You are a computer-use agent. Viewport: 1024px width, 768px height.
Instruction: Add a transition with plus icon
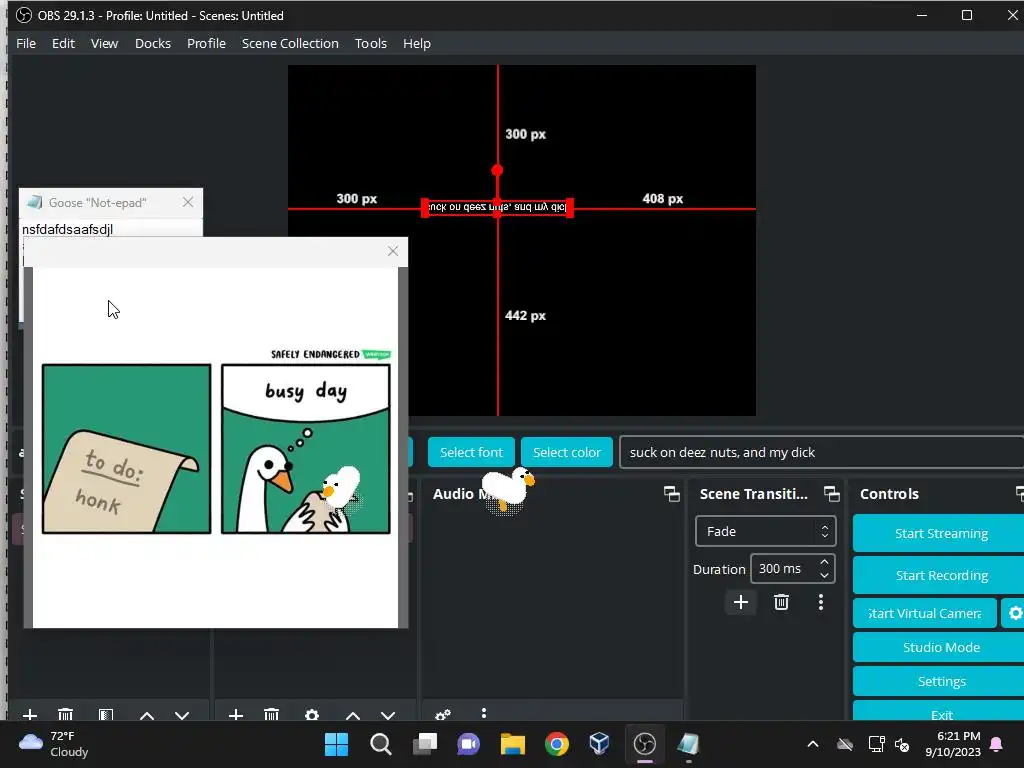tap(741, 602)
